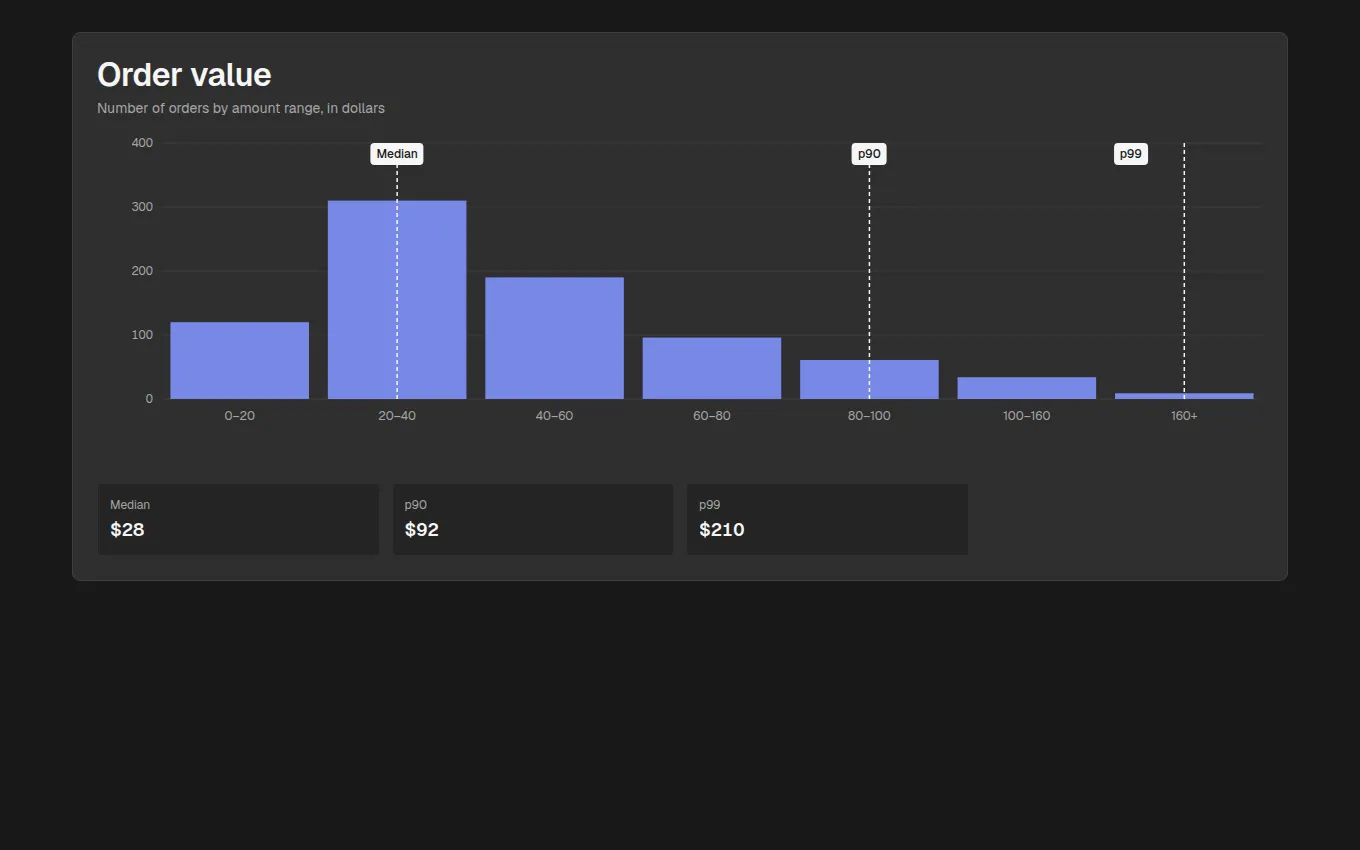The image size is (1360, 850).
Task: Select the "100" y-axis tick label
Action: [142, 335]
